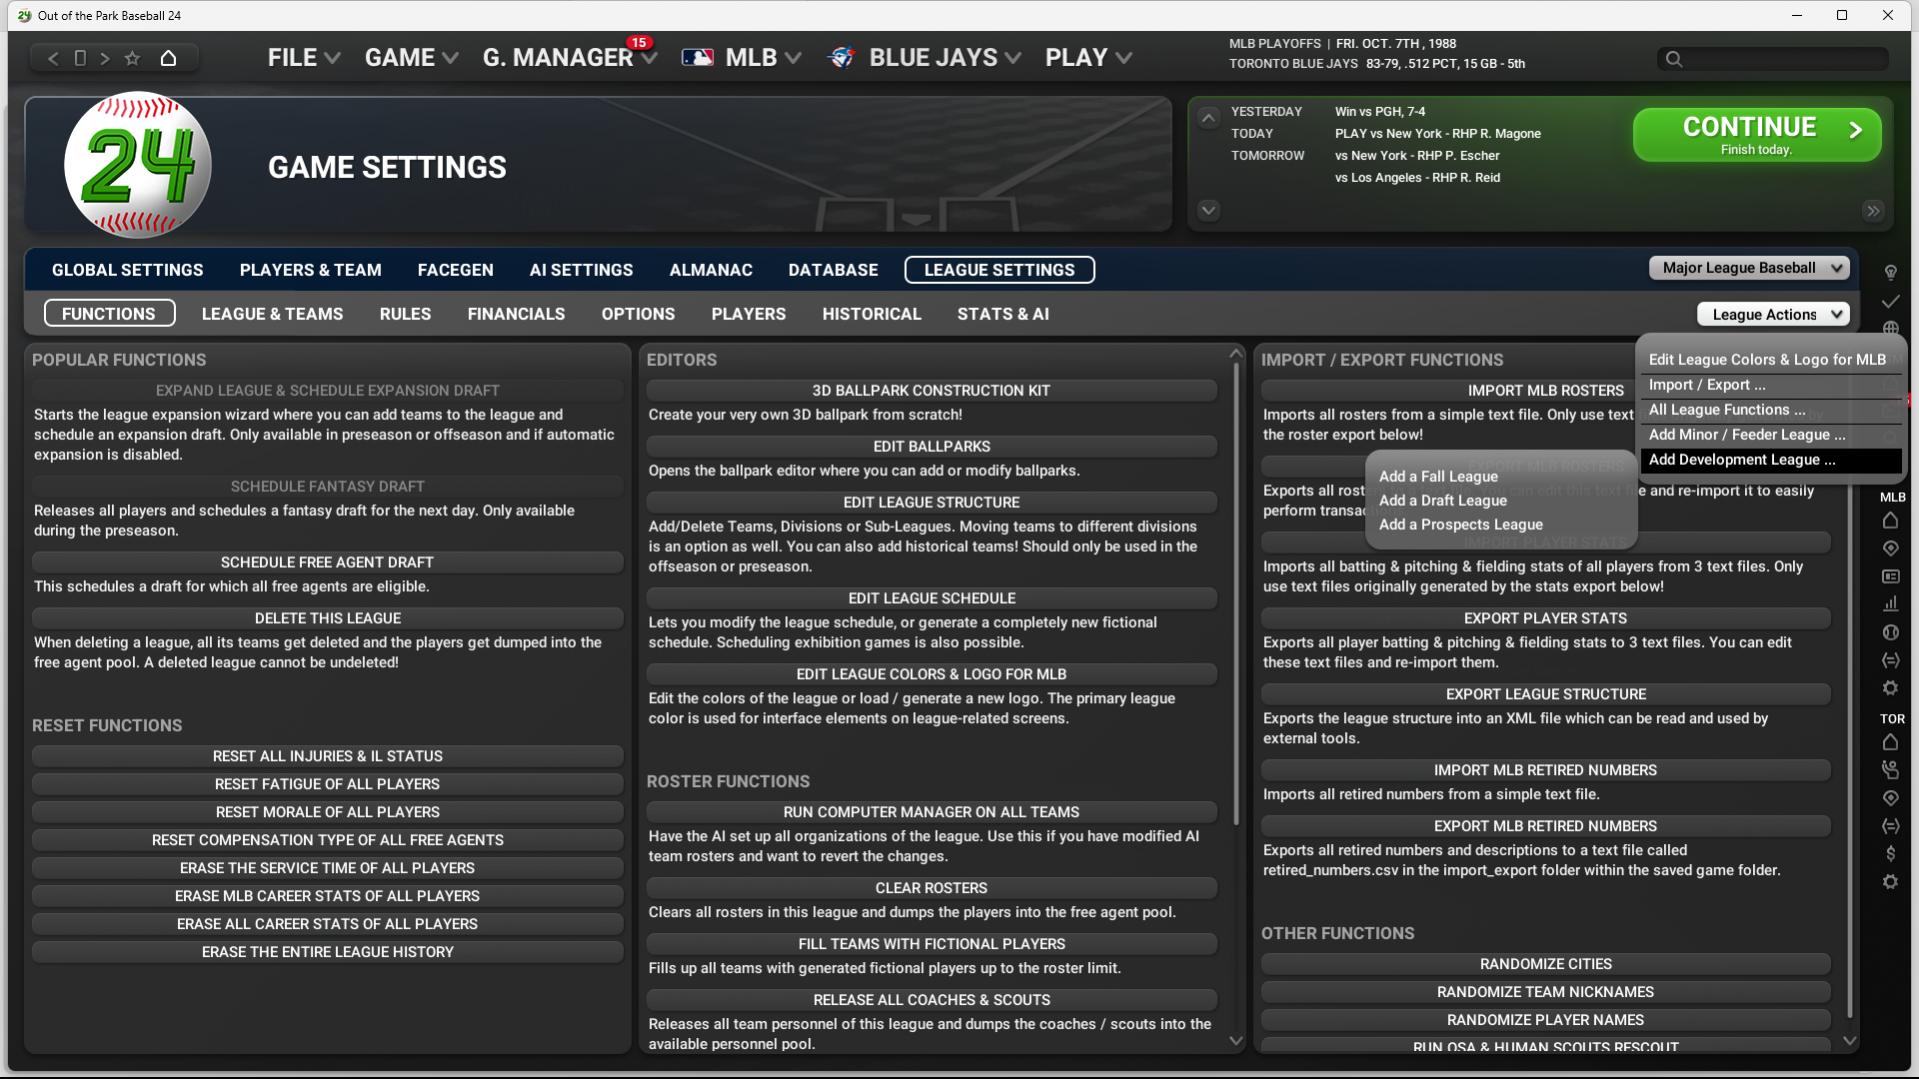Viewport: 1919px width, 1079px height.
Task: Click the dollar sign icon under TOR sidebar
Action: click(1890, 854)
